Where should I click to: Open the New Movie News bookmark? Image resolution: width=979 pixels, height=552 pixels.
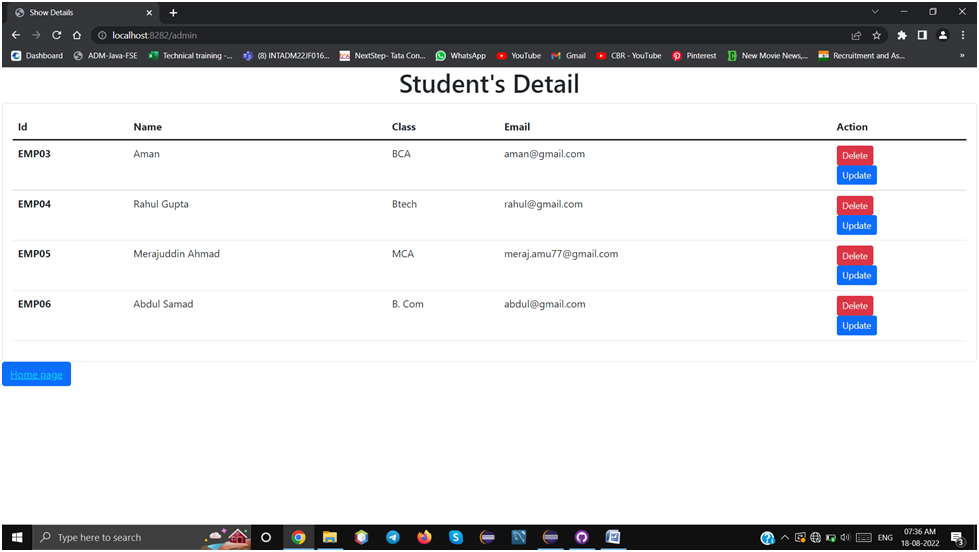pyautogui.click(x=768, y=56)
